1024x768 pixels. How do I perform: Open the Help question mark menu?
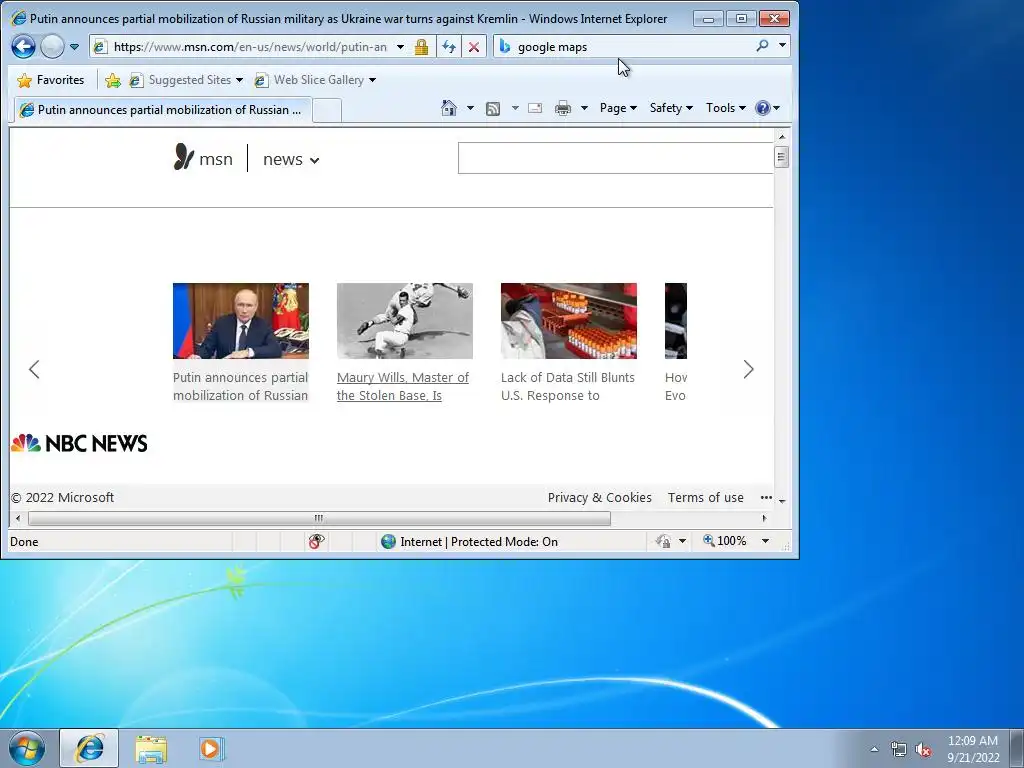coord(767,108)
